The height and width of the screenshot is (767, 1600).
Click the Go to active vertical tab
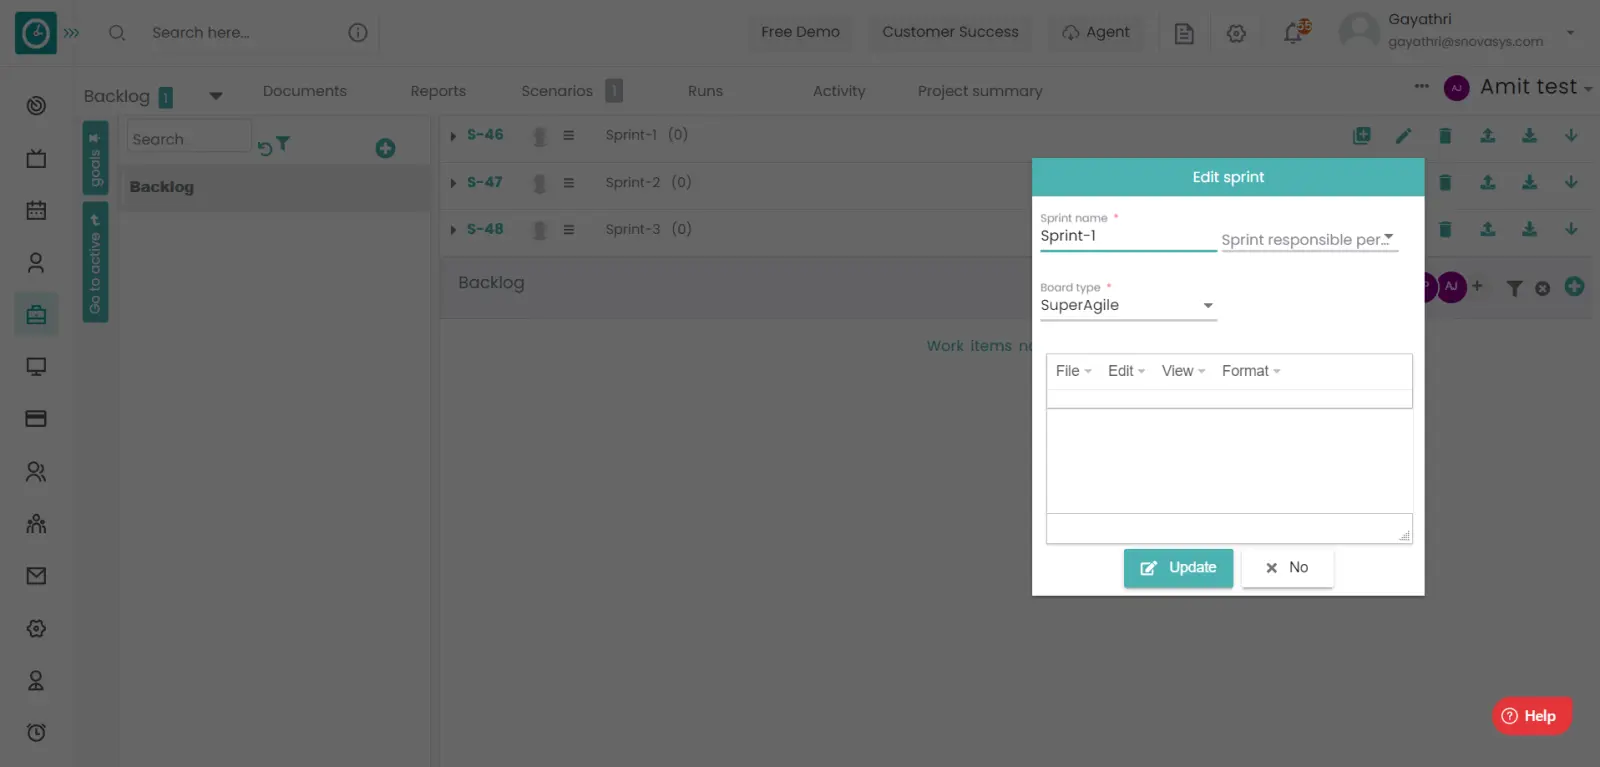(95, 262)
